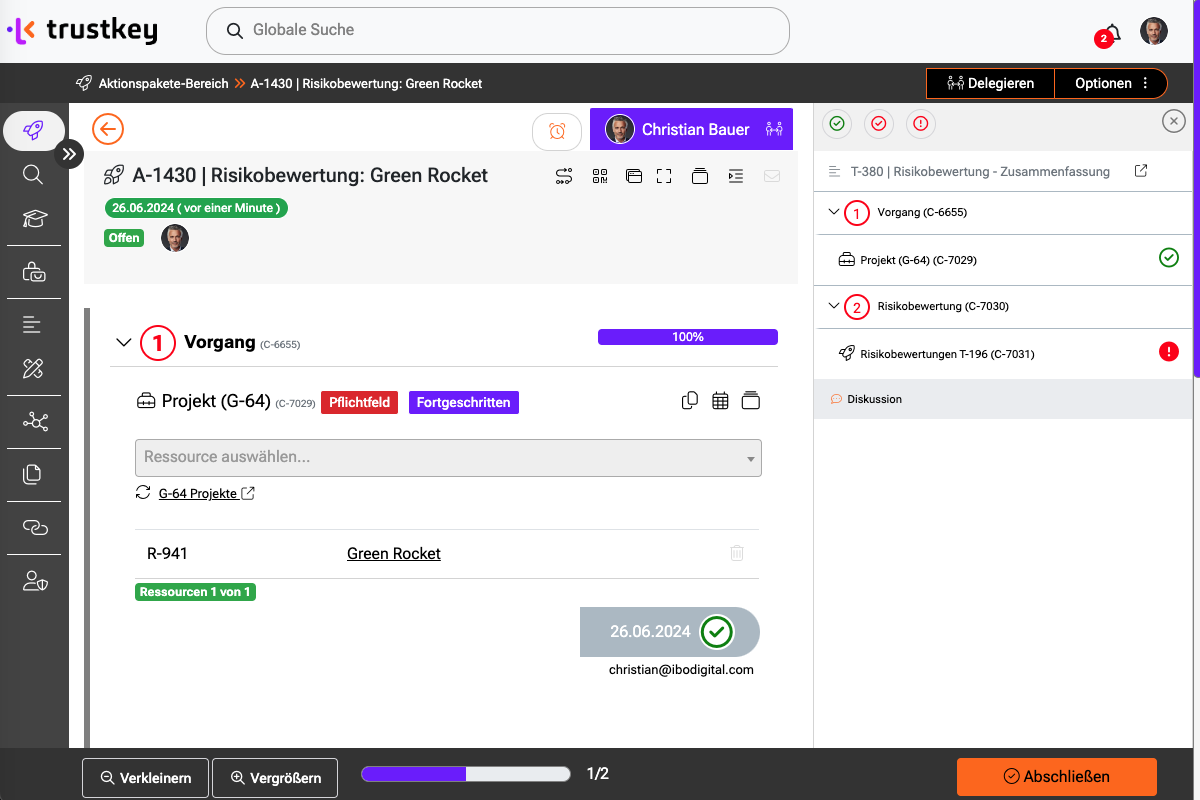Open the graduation cap sidebar item
This screenshot has height=800, width=1200.
point(33,219)
